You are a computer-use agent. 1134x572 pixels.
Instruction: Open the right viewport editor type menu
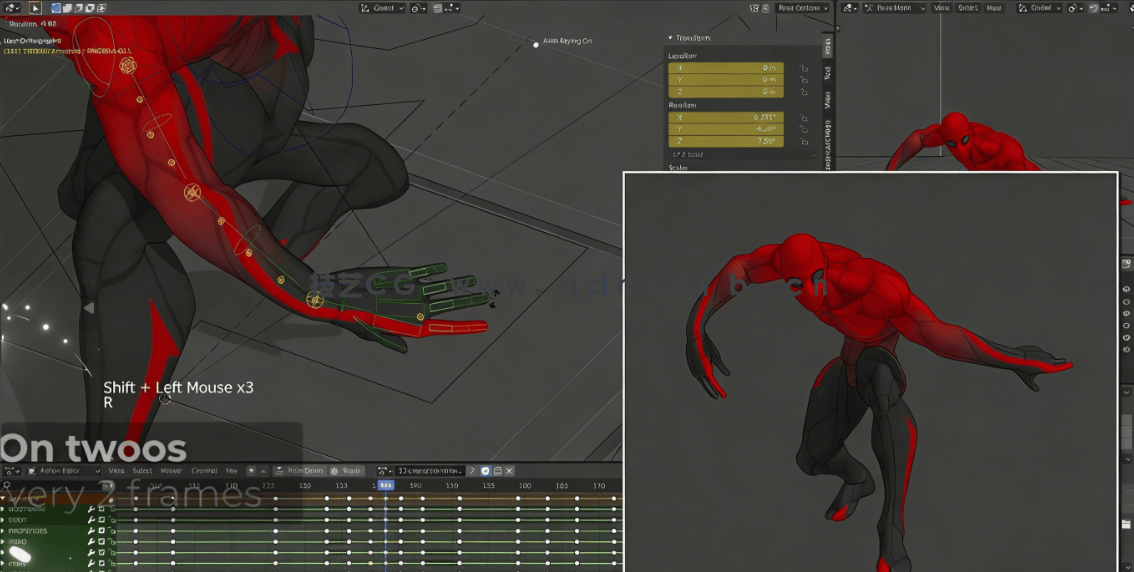850,8
